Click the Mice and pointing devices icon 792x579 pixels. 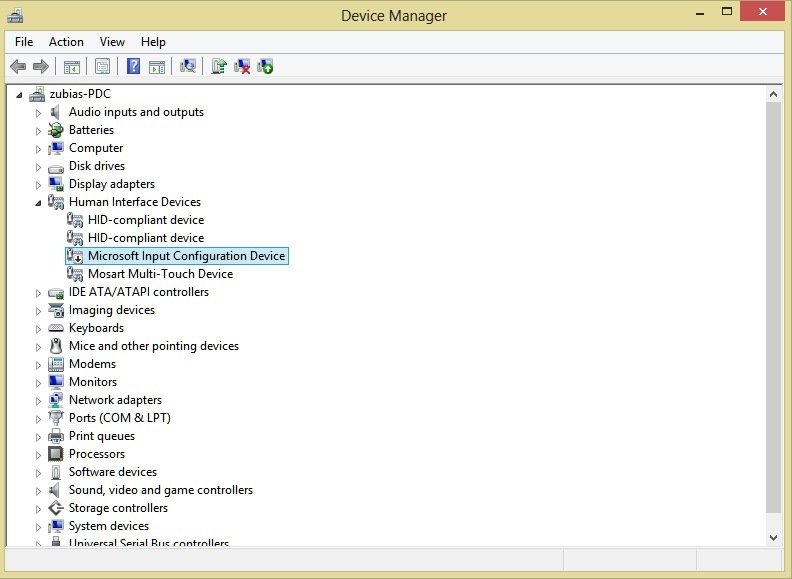tap(56, 346)
